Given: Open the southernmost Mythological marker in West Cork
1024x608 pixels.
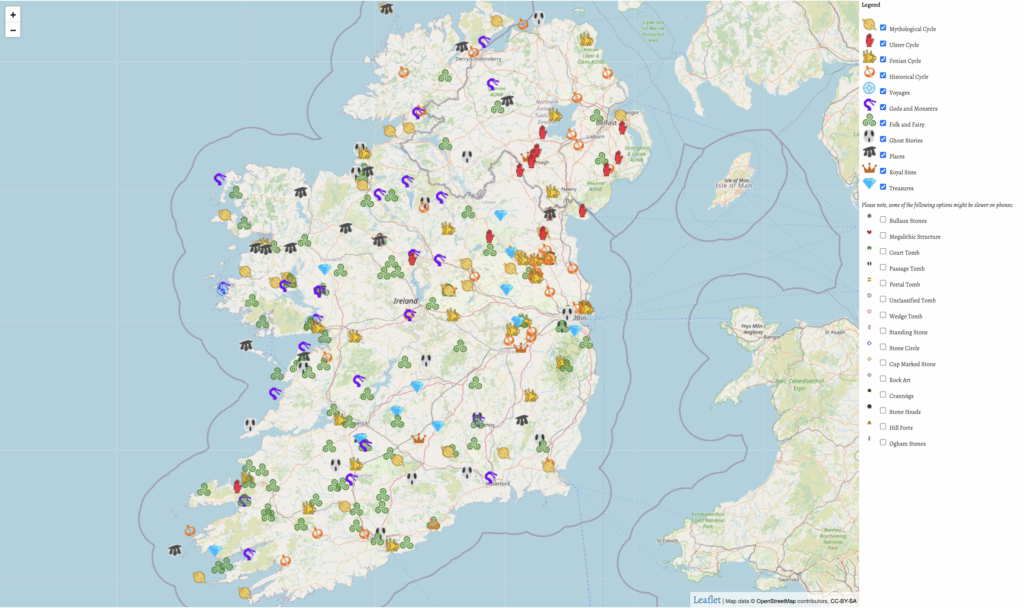Looking at the screenshot, I should 244,592.
